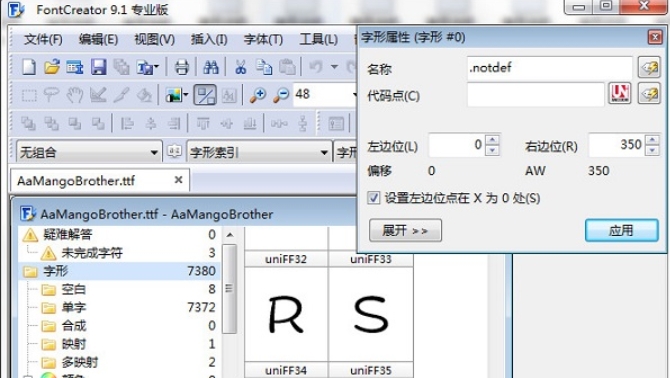The width and height of the screenshot is (670, 378).
Task: Paste using the clipboard icon
Action: pos(287,67)
